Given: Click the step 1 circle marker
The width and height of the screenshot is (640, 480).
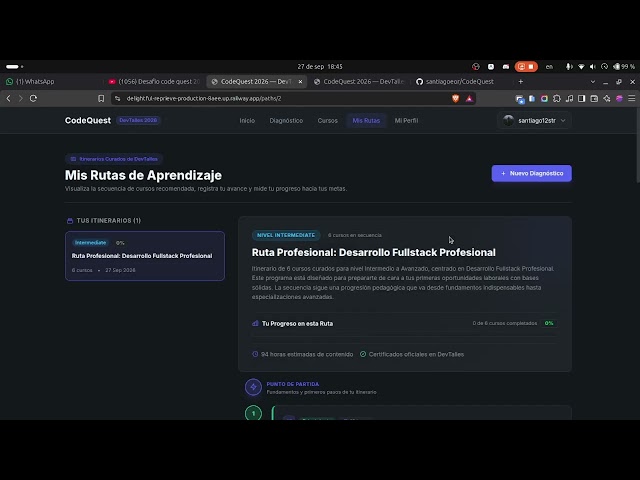Looking at the screenshot, I should (x=253, y=413).
